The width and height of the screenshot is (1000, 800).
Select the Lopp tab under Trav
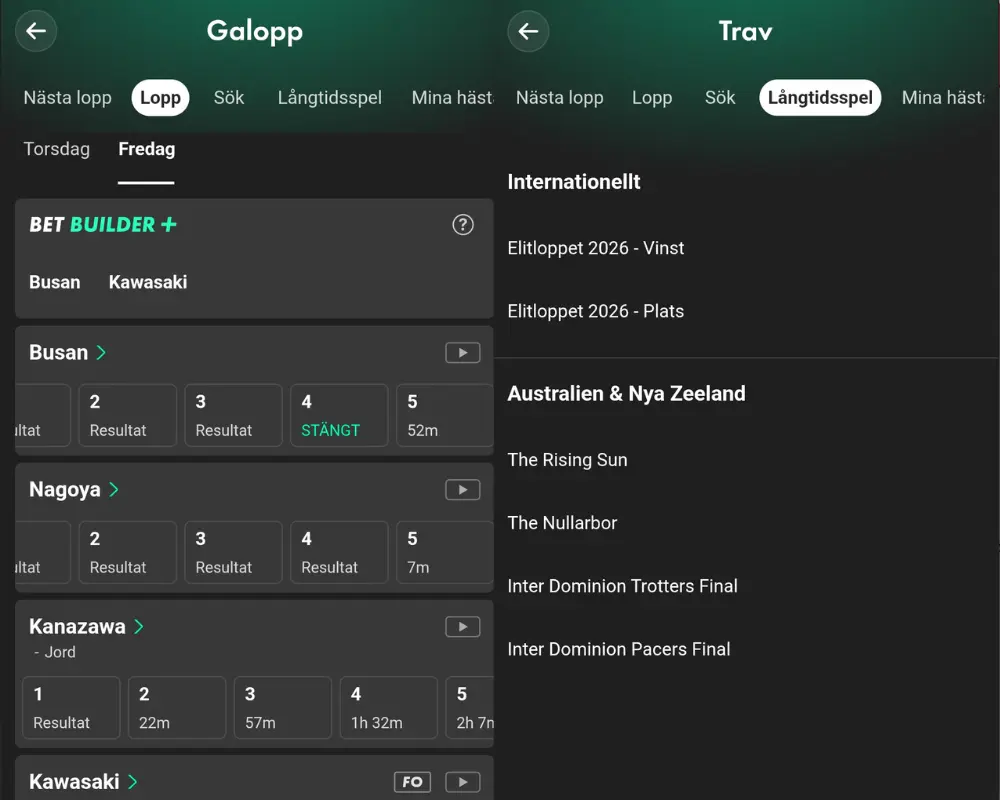click(x=652, y=98)
